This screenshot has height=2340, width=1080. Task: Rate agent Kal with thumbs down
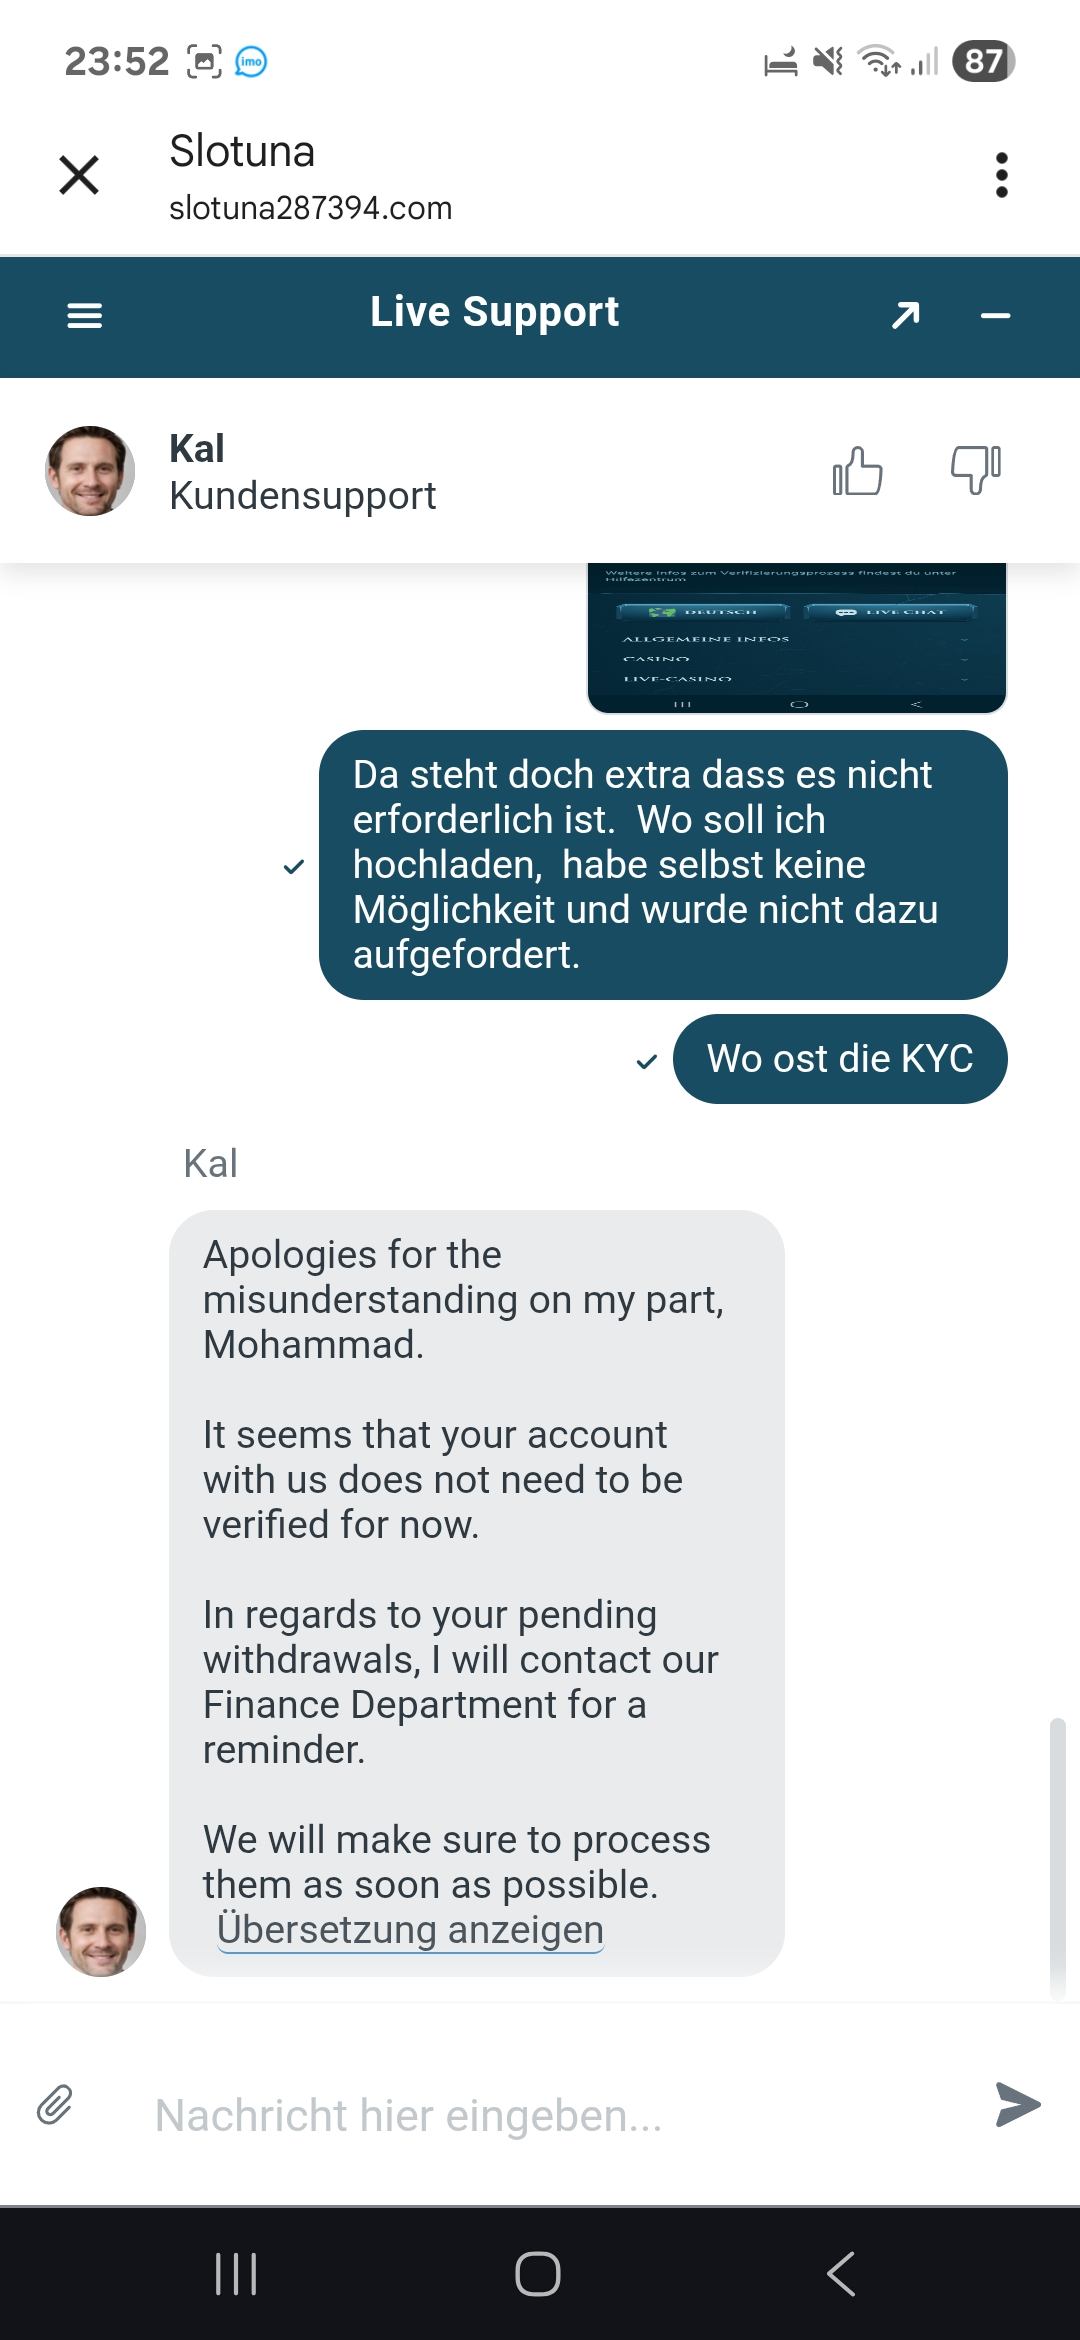[975, 469]
